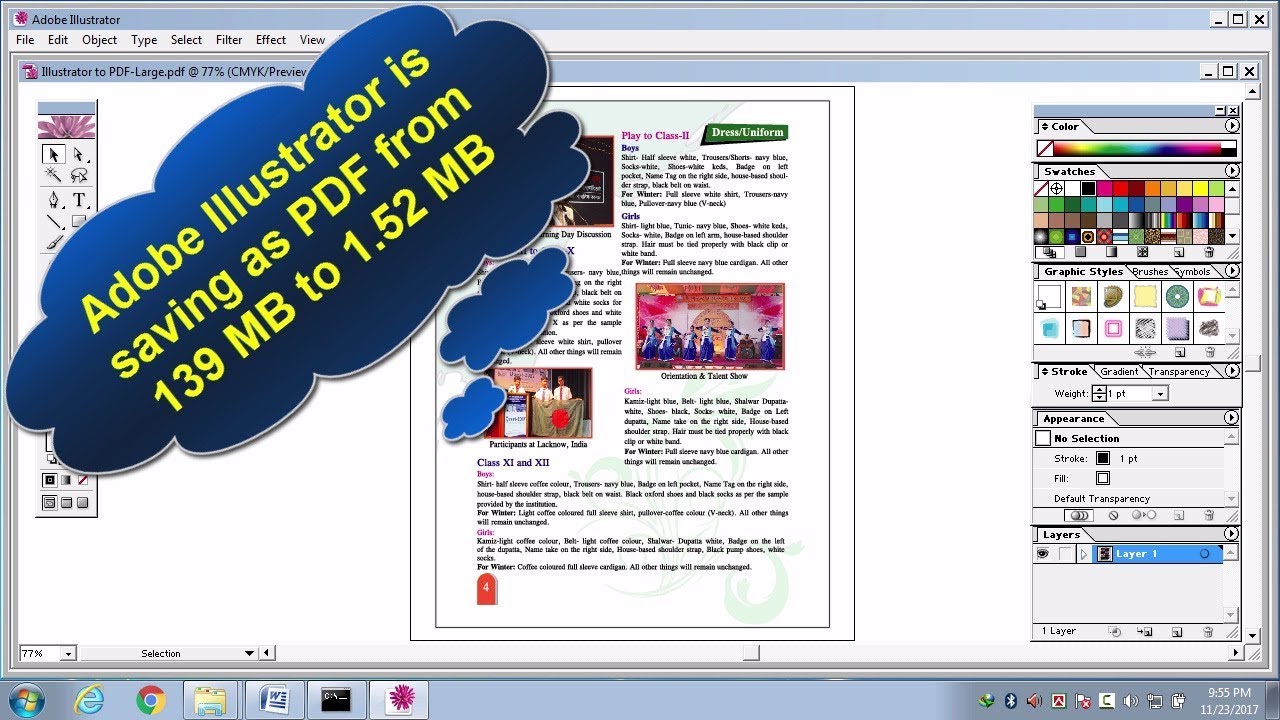
Task: Switch to the Gradient tab
Action: coord(1119,372)
